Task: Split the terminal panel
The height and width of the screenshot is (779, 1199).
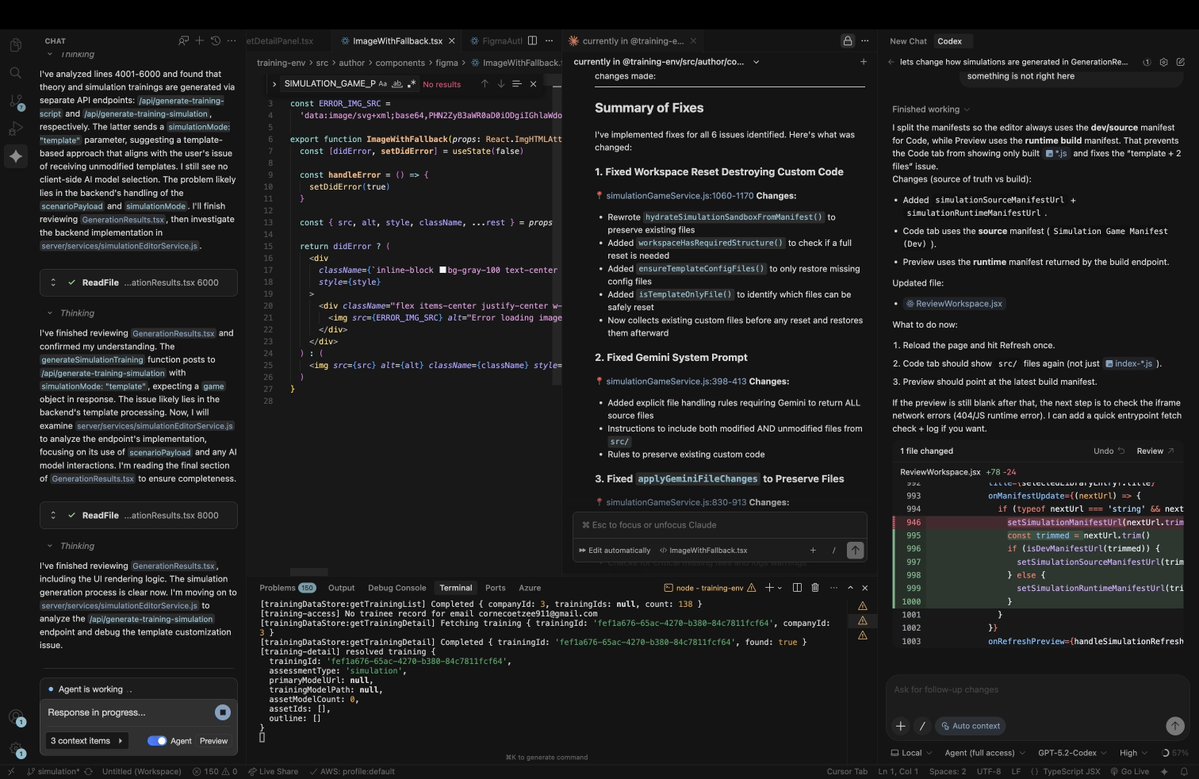Action: [797, 587]
